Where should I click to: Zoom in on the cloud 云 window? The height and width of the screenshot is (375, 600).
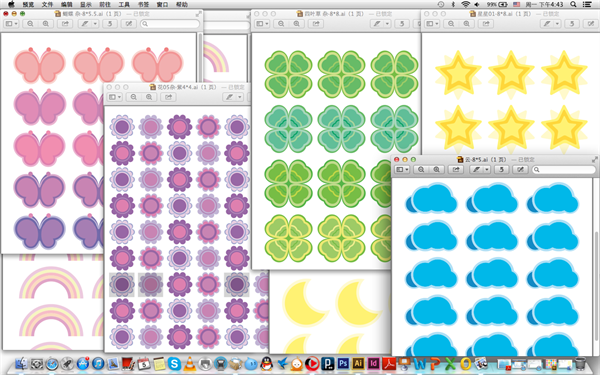[x=437, y=170]
